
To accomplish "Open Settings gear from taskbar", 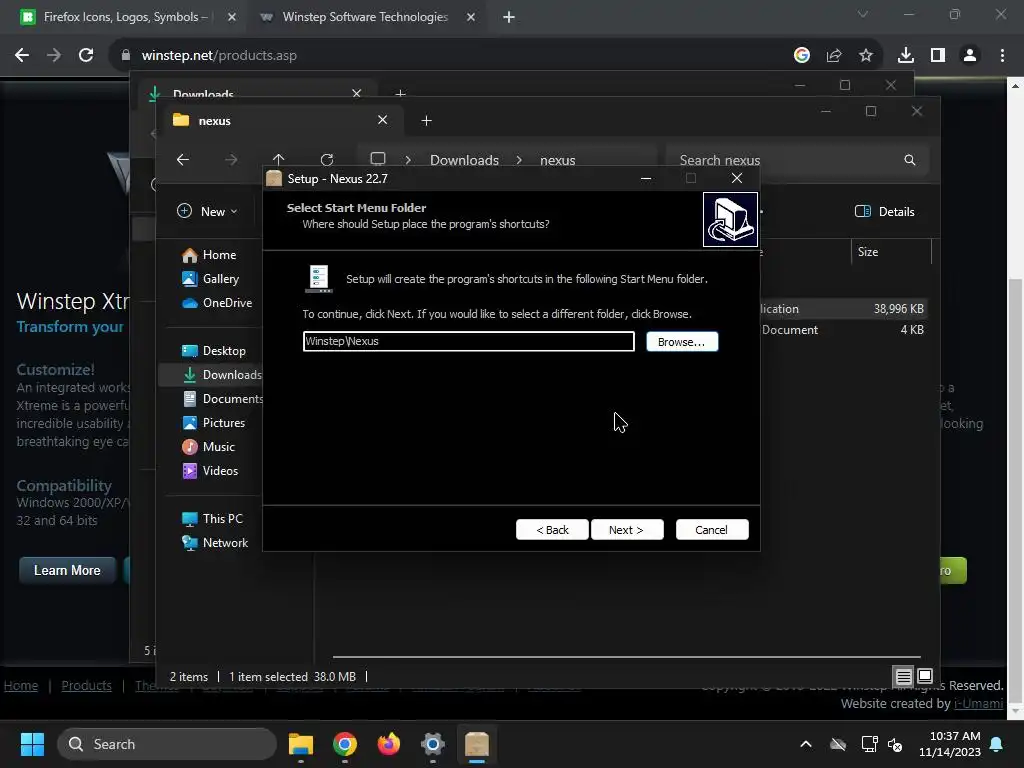I will point(432,744).
